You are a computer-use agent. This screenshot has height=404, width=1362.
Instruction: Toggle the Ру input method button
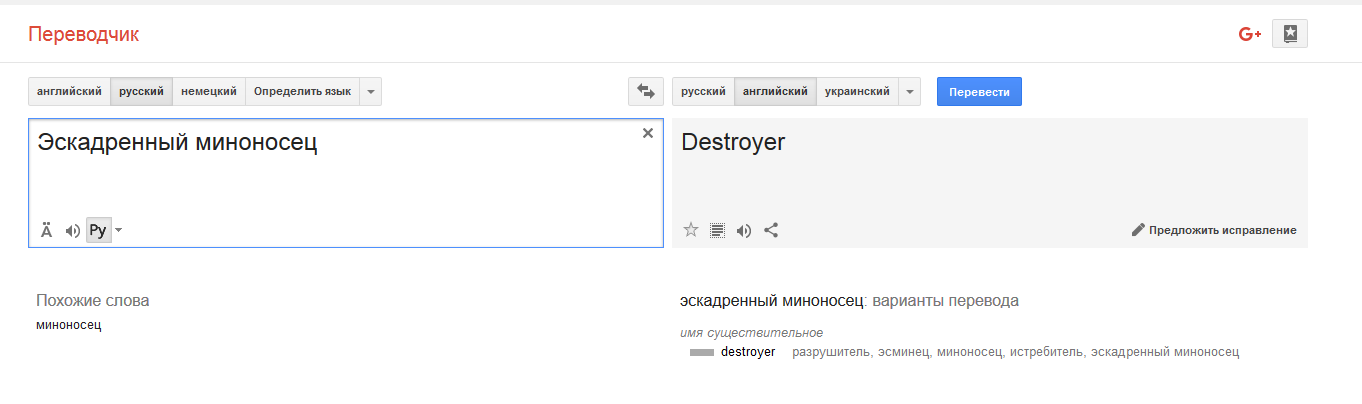point(98,231)
